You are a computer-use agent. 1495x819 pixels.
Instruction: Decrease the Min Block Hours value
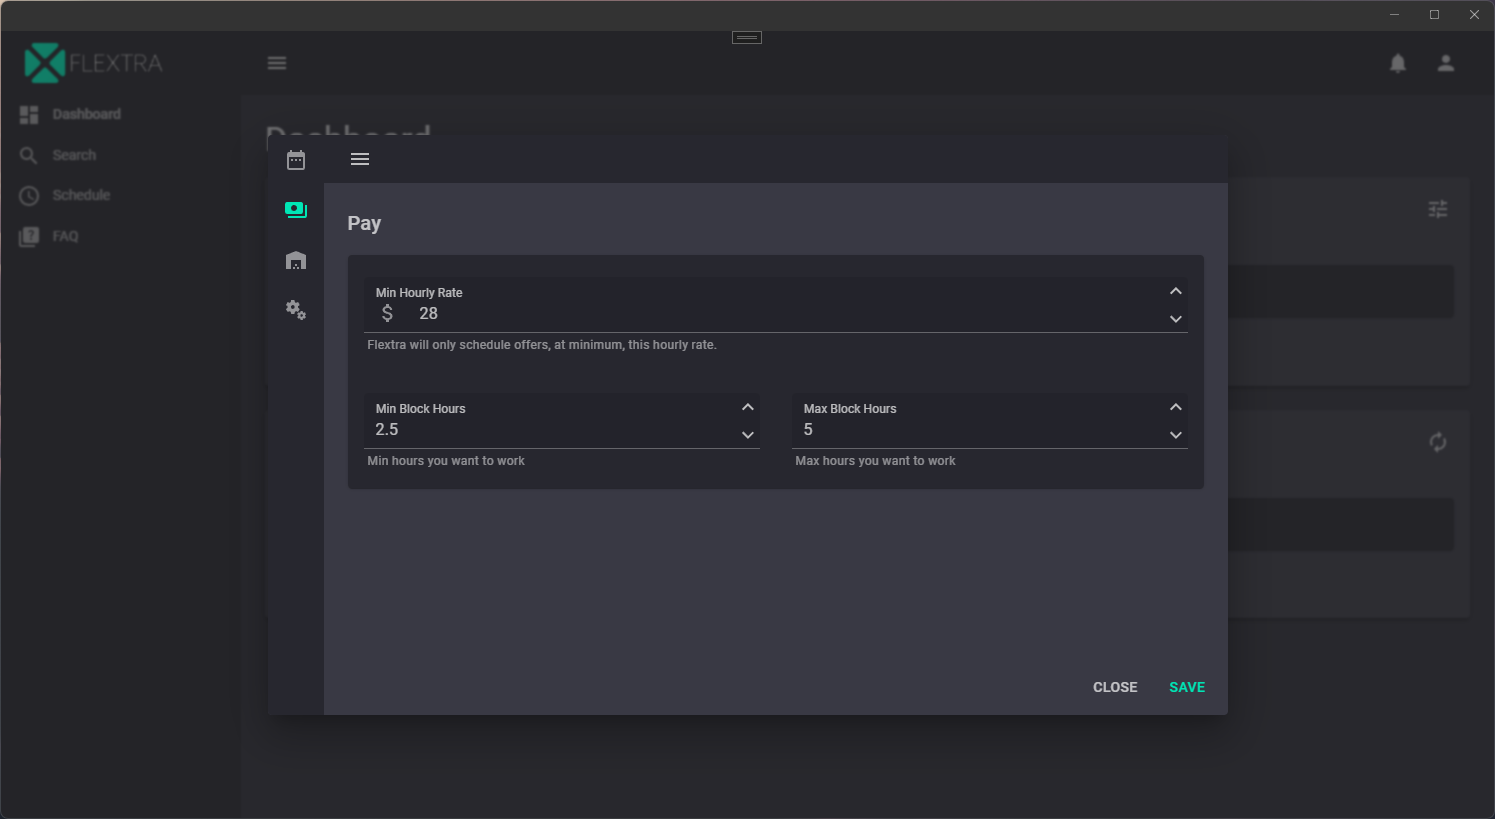(748, 435)
